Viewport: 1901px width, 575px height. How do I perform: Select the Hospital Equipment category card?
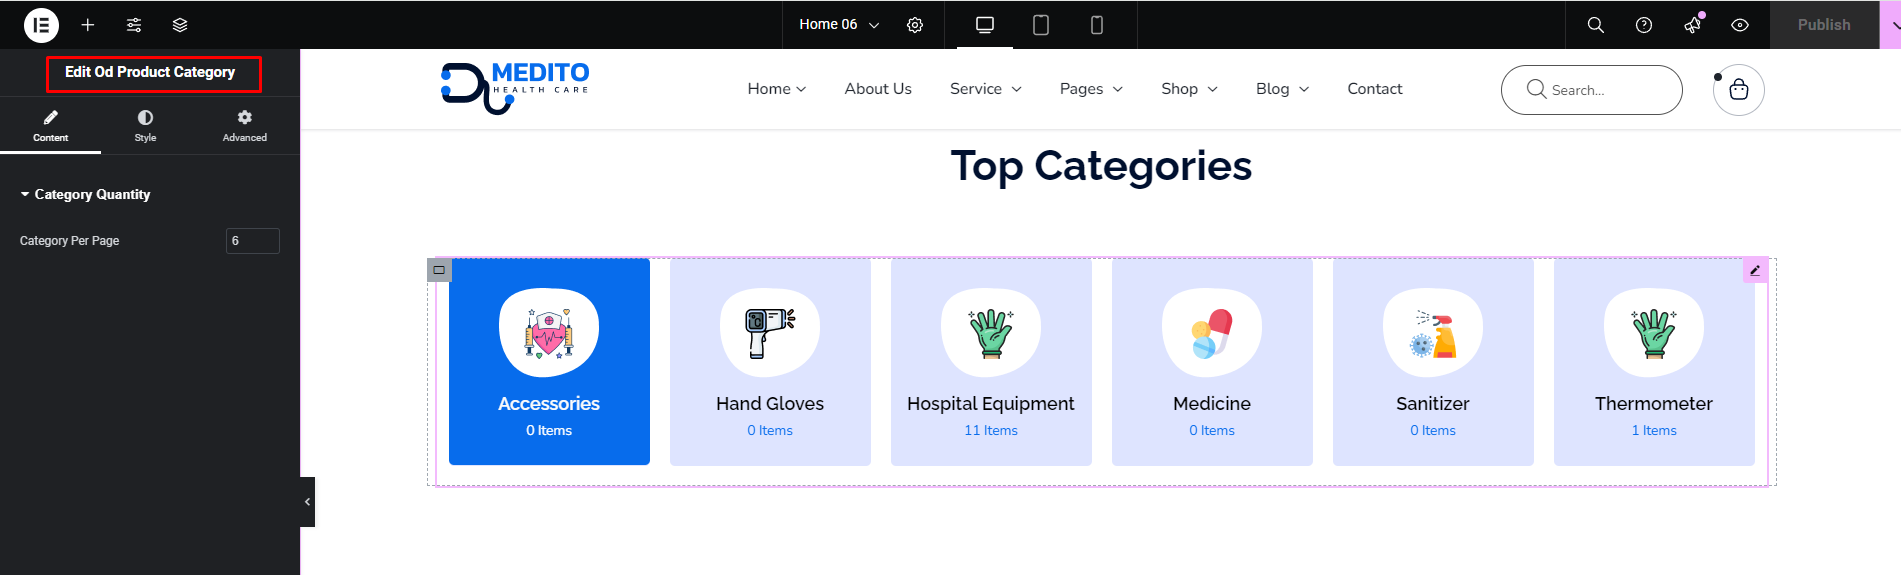(990, 362)
